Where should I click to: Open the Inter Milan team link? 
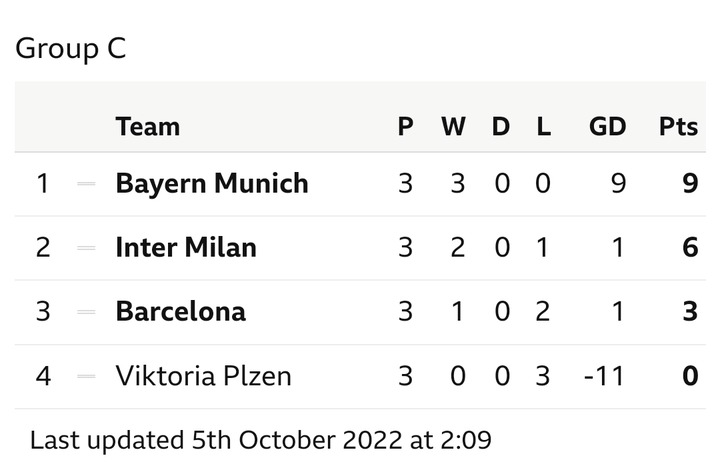point(186,248)
